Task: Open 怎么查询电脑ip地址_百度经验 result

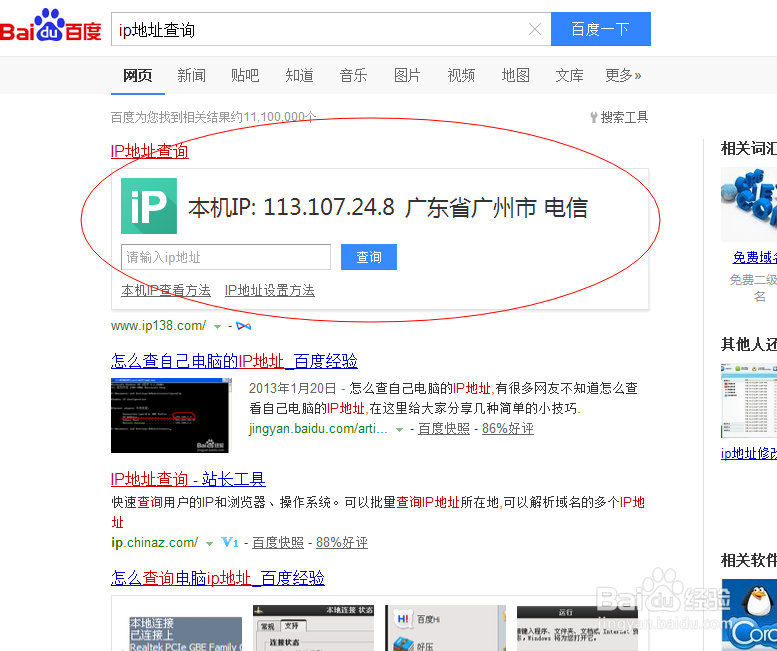Action: 218,578
